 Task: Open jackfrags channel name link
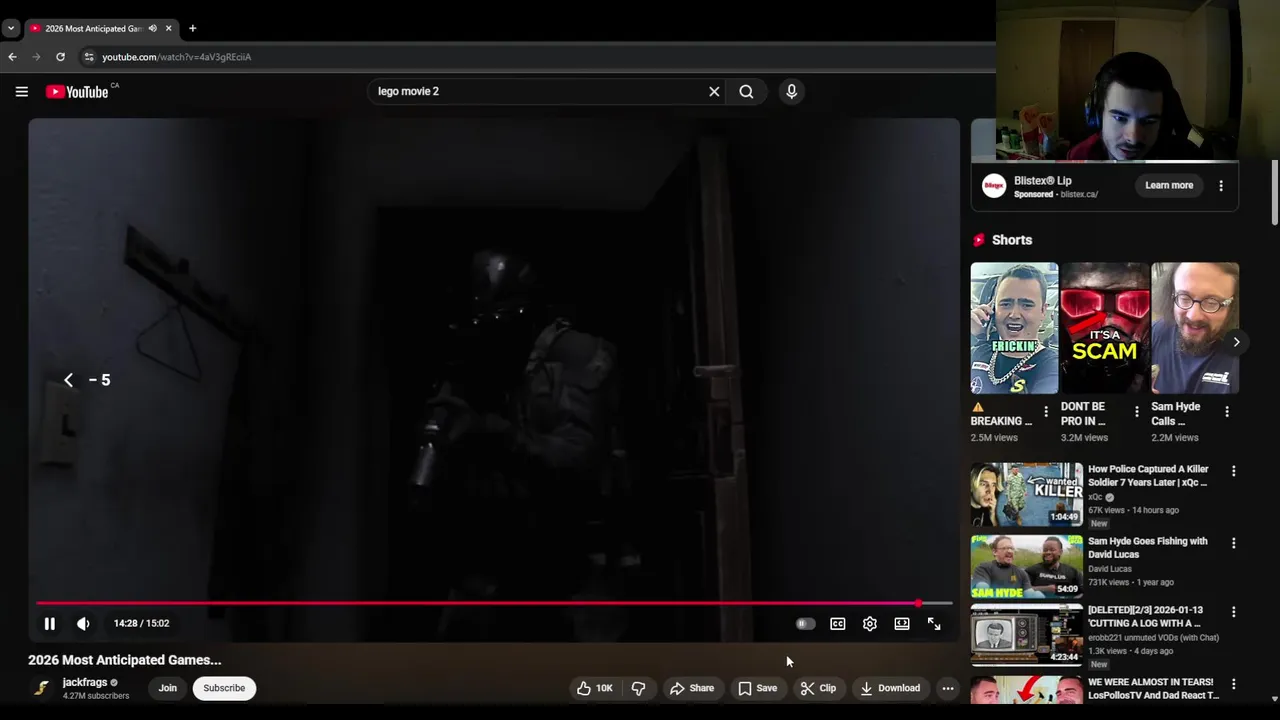pos(85,682)
